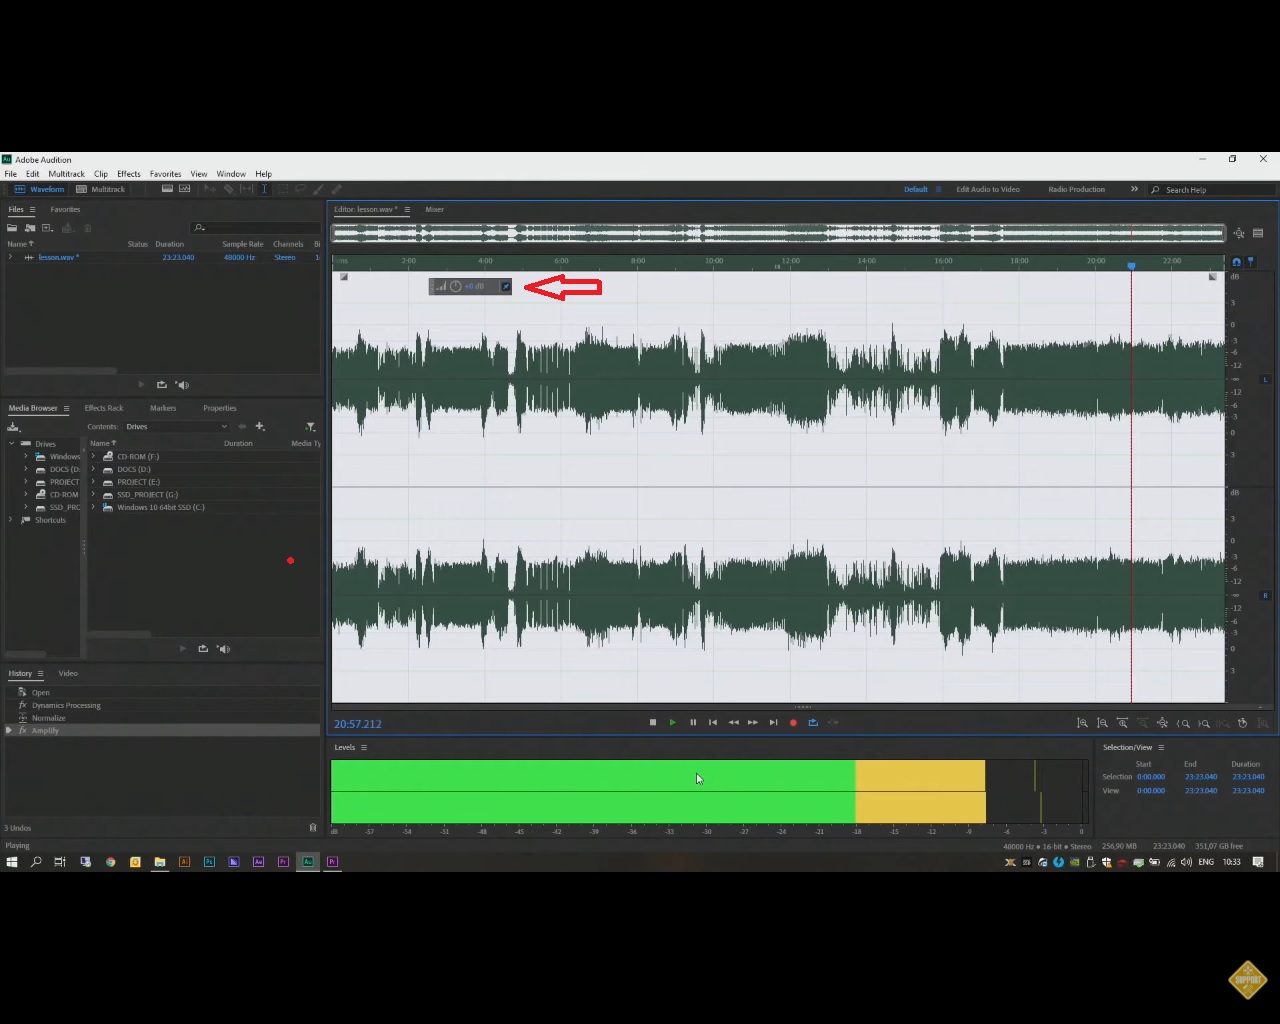Switch to the Mixer tab
The image size is (1280, 1024).
click(x=434, y=210)
